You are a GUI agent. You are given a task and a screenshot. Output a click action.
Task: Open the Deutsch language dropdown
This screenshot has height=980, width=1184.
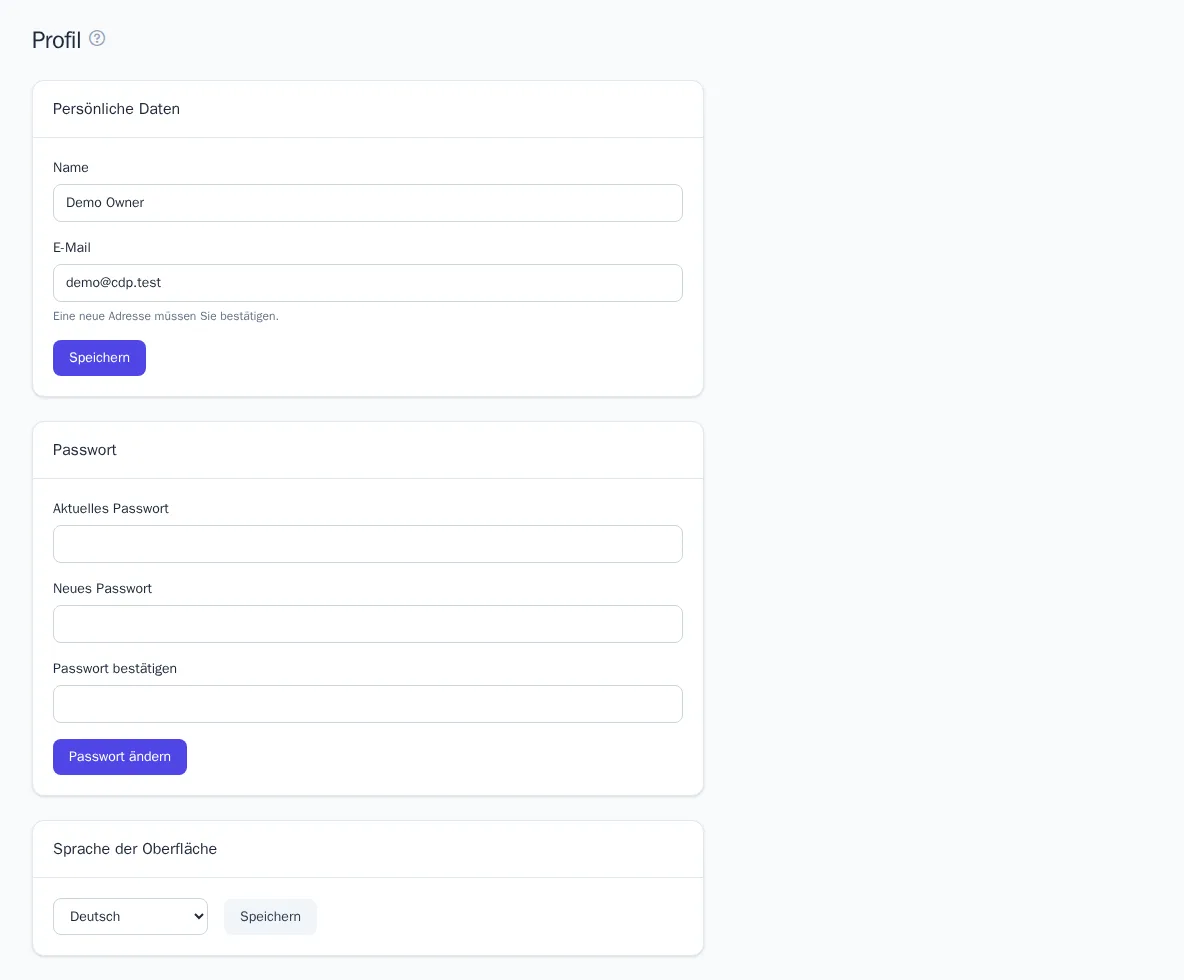pos(130,917)
